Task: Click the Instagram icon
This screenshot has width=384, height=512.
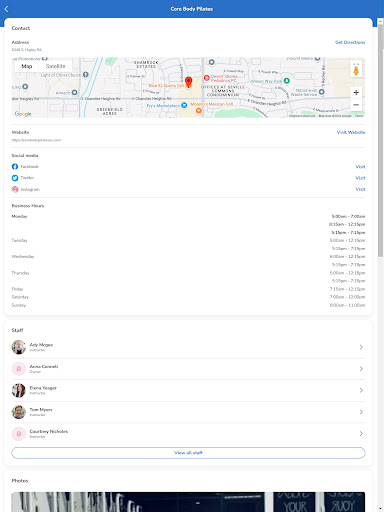Action: point(15,189)
